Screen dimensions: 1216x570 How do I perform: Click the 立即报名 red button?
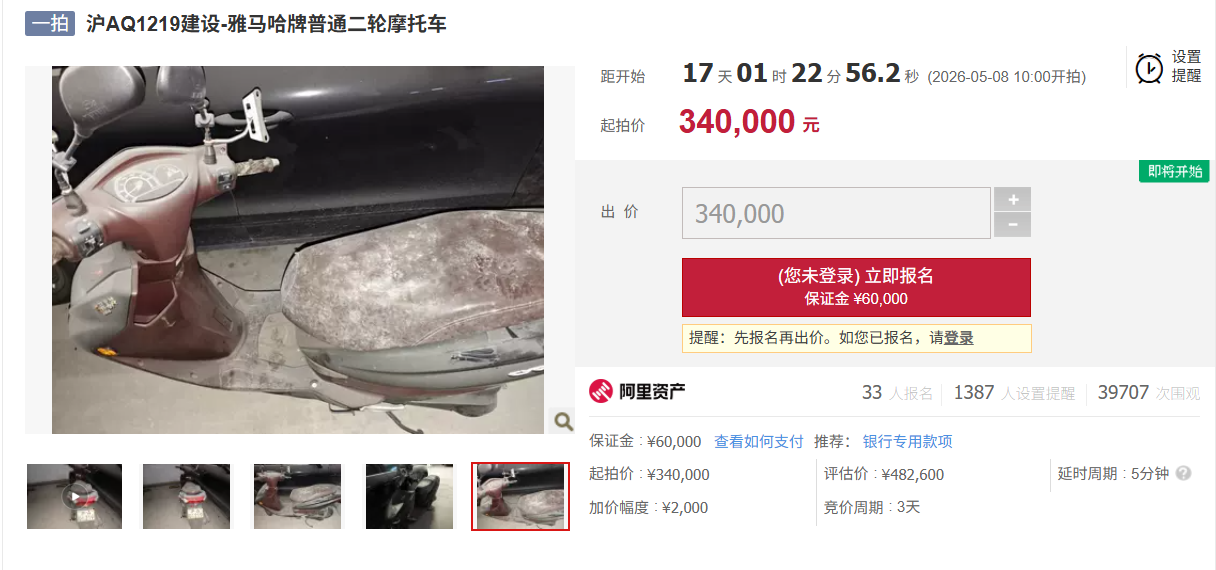pyautogui.click(x=856, y=287)
